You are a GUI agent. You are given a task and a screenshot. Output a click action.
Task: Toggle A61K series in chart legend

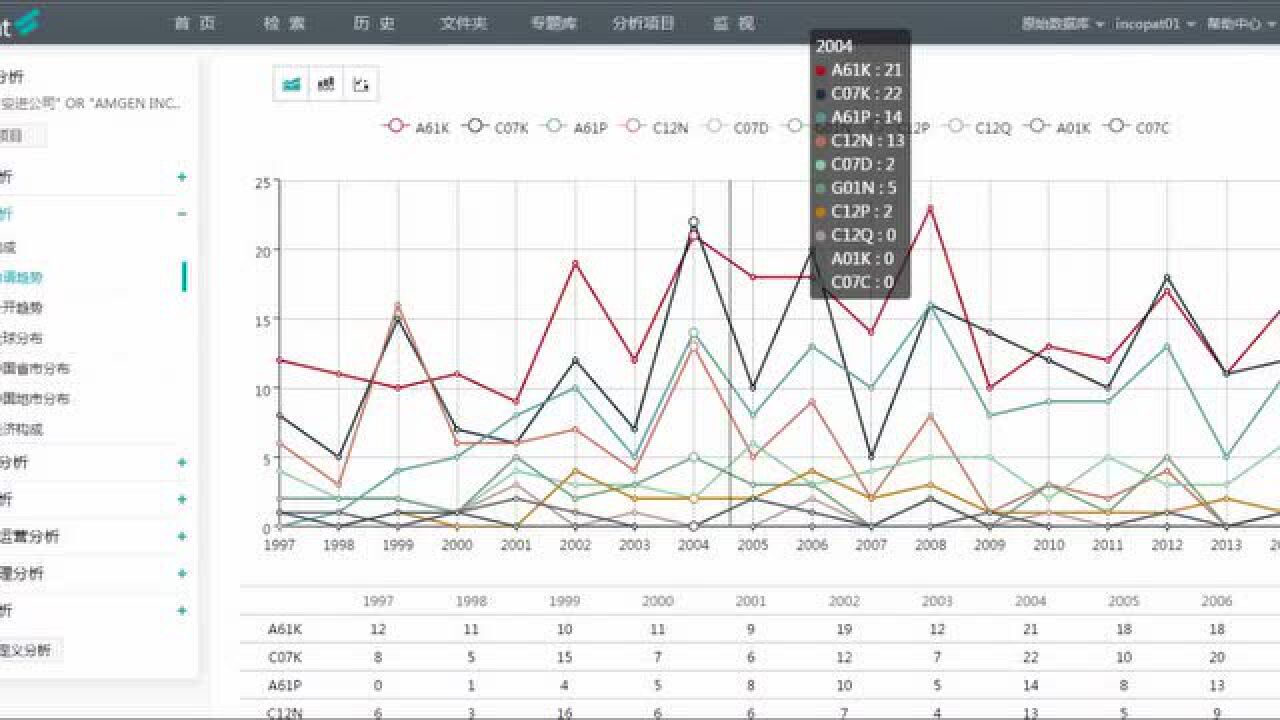pos(397,127)
